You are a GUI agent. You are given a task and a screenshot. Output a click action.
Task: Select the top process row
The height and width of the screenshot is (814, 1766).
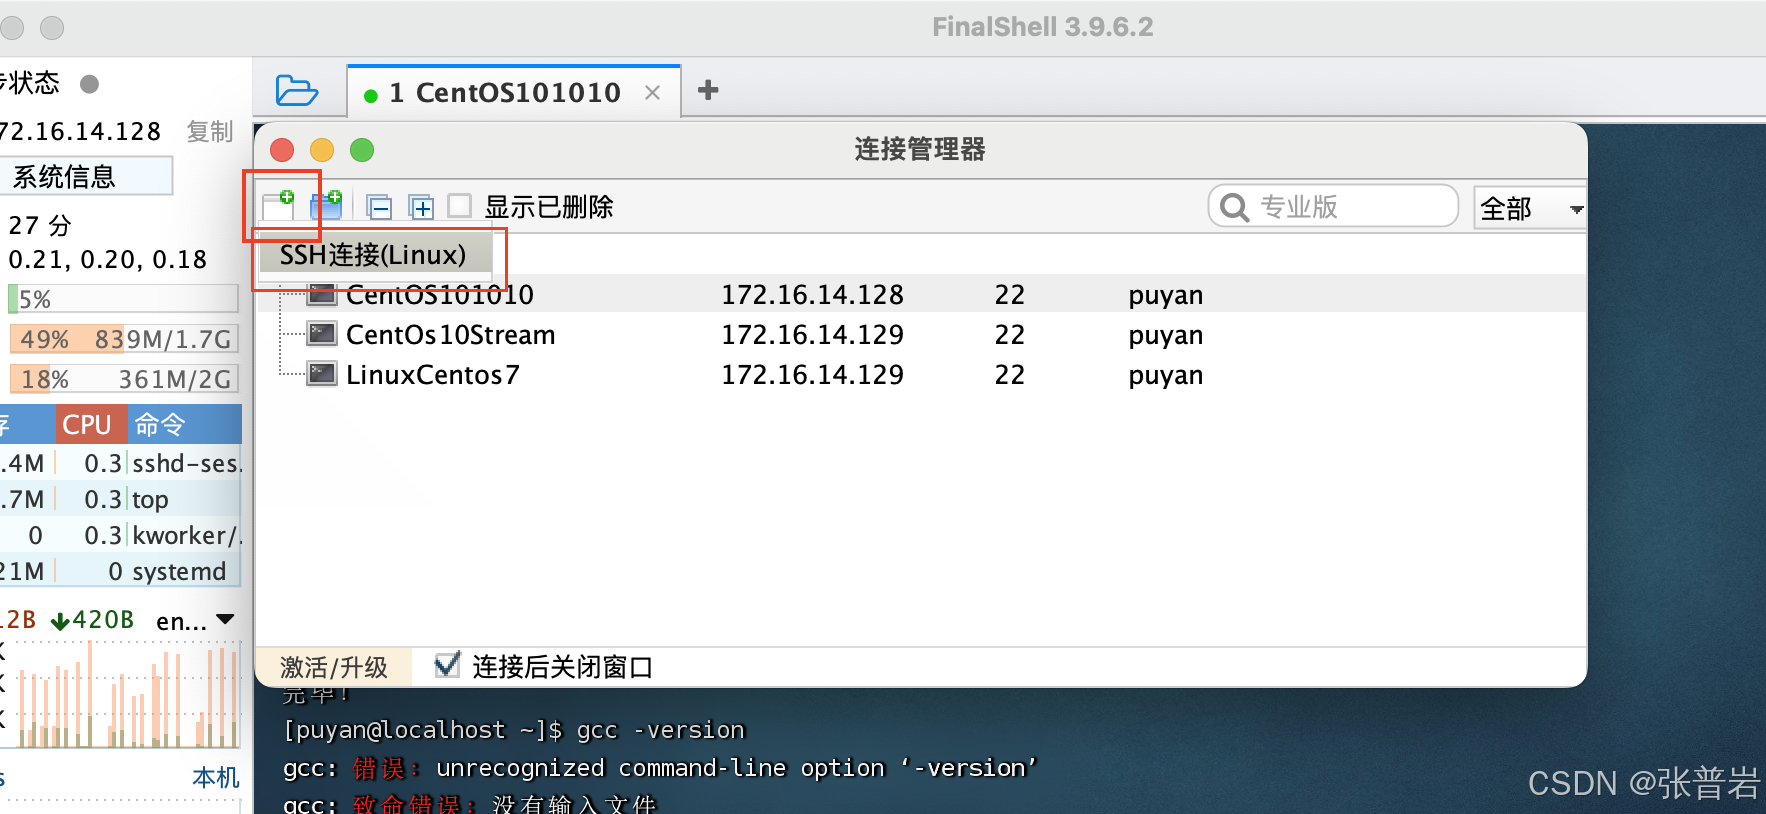click(121, 499)
